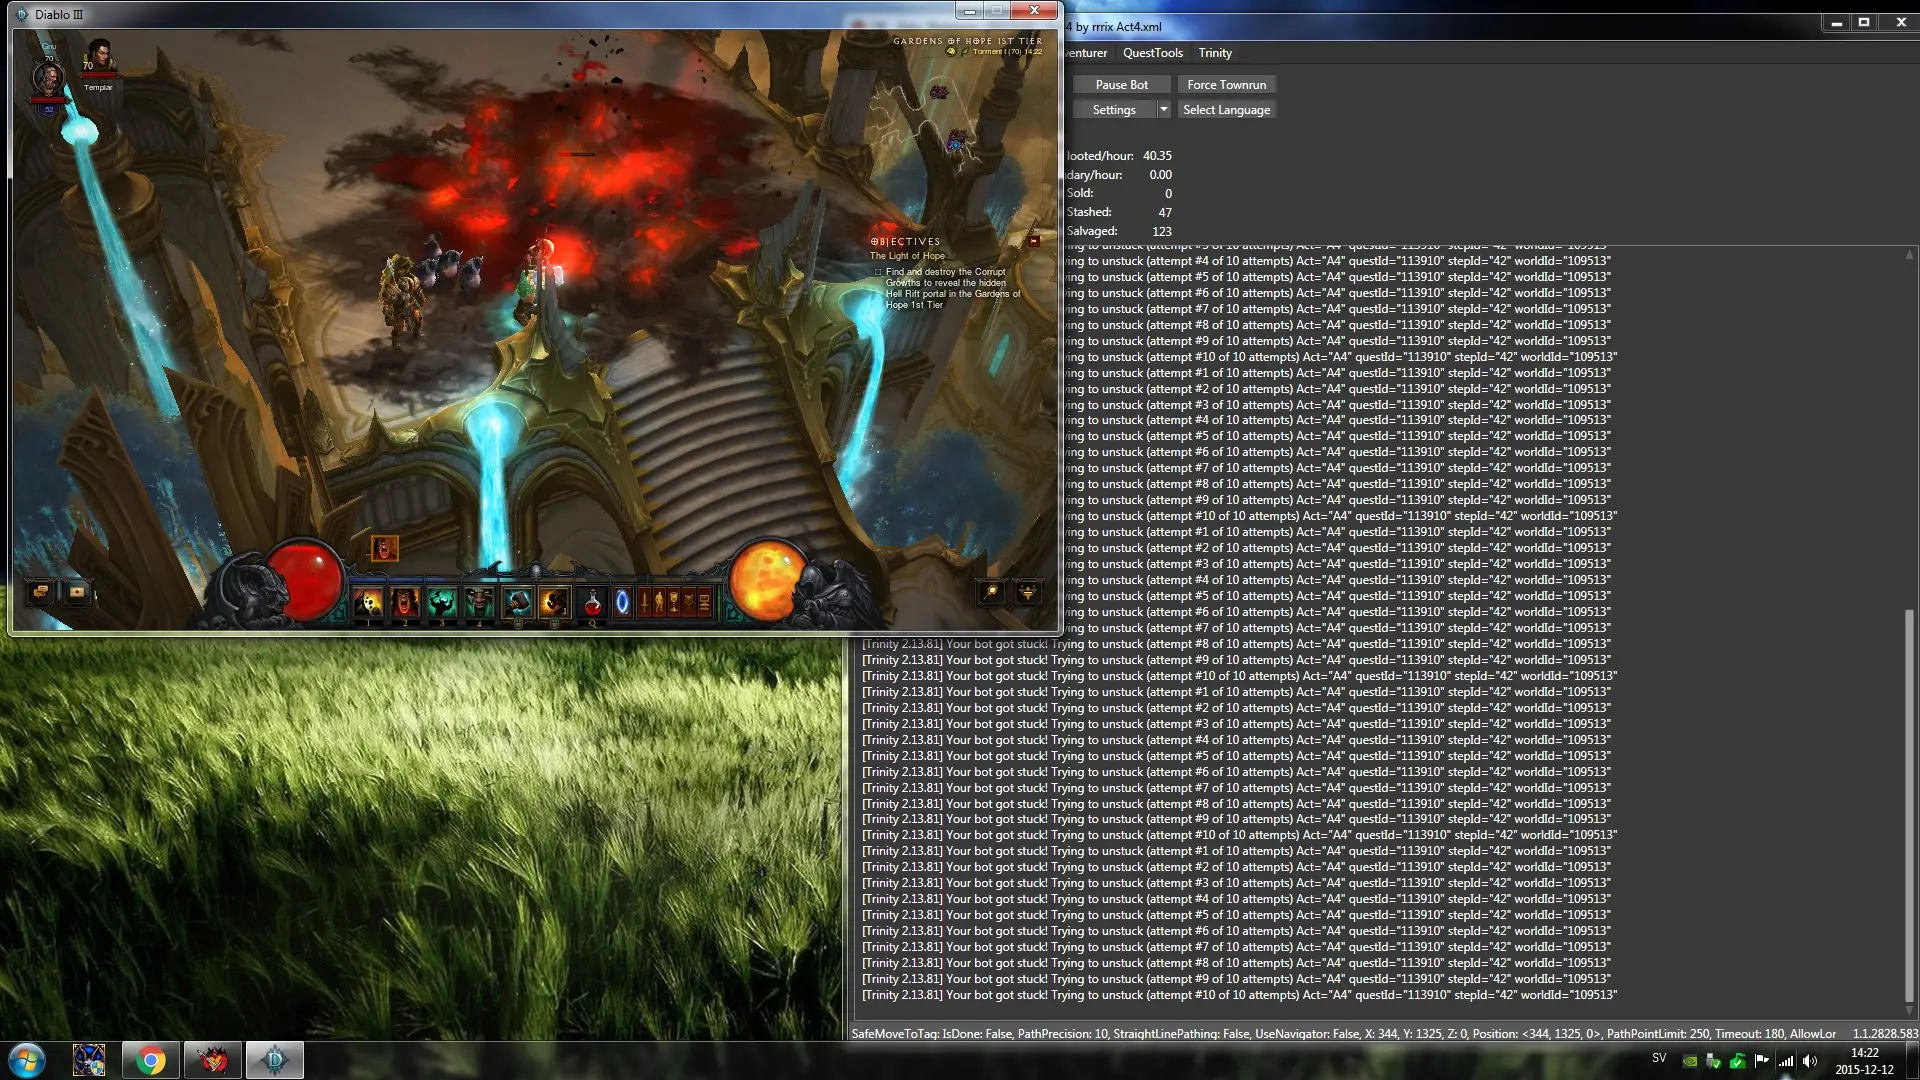Select the Templar follower portrait
Image resolution: width=1920 pixels, height=1080 pixels.
point(99,57)
